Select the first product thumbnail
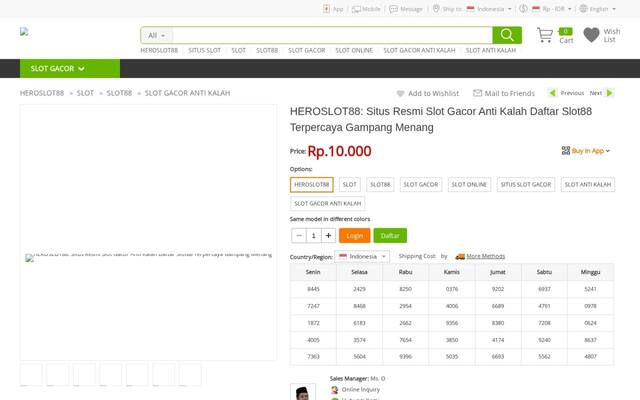Screen dimensions: 640x400 pos(31,374)
